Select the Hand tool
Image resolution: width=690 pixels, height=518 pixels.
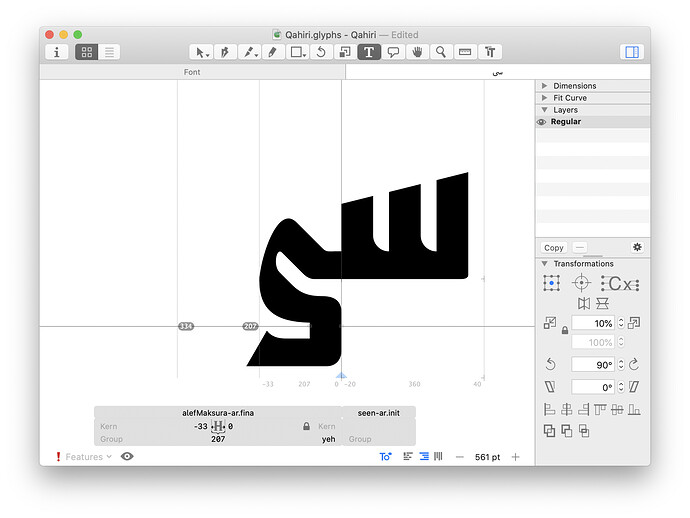tap(417, 52)
